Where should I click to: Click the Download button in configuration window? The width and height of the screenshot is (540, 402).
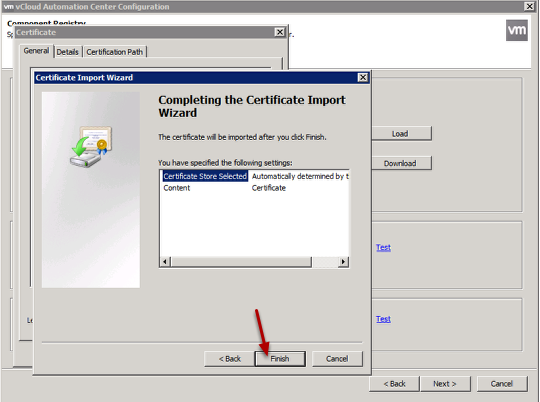click(x=400, y=163)
